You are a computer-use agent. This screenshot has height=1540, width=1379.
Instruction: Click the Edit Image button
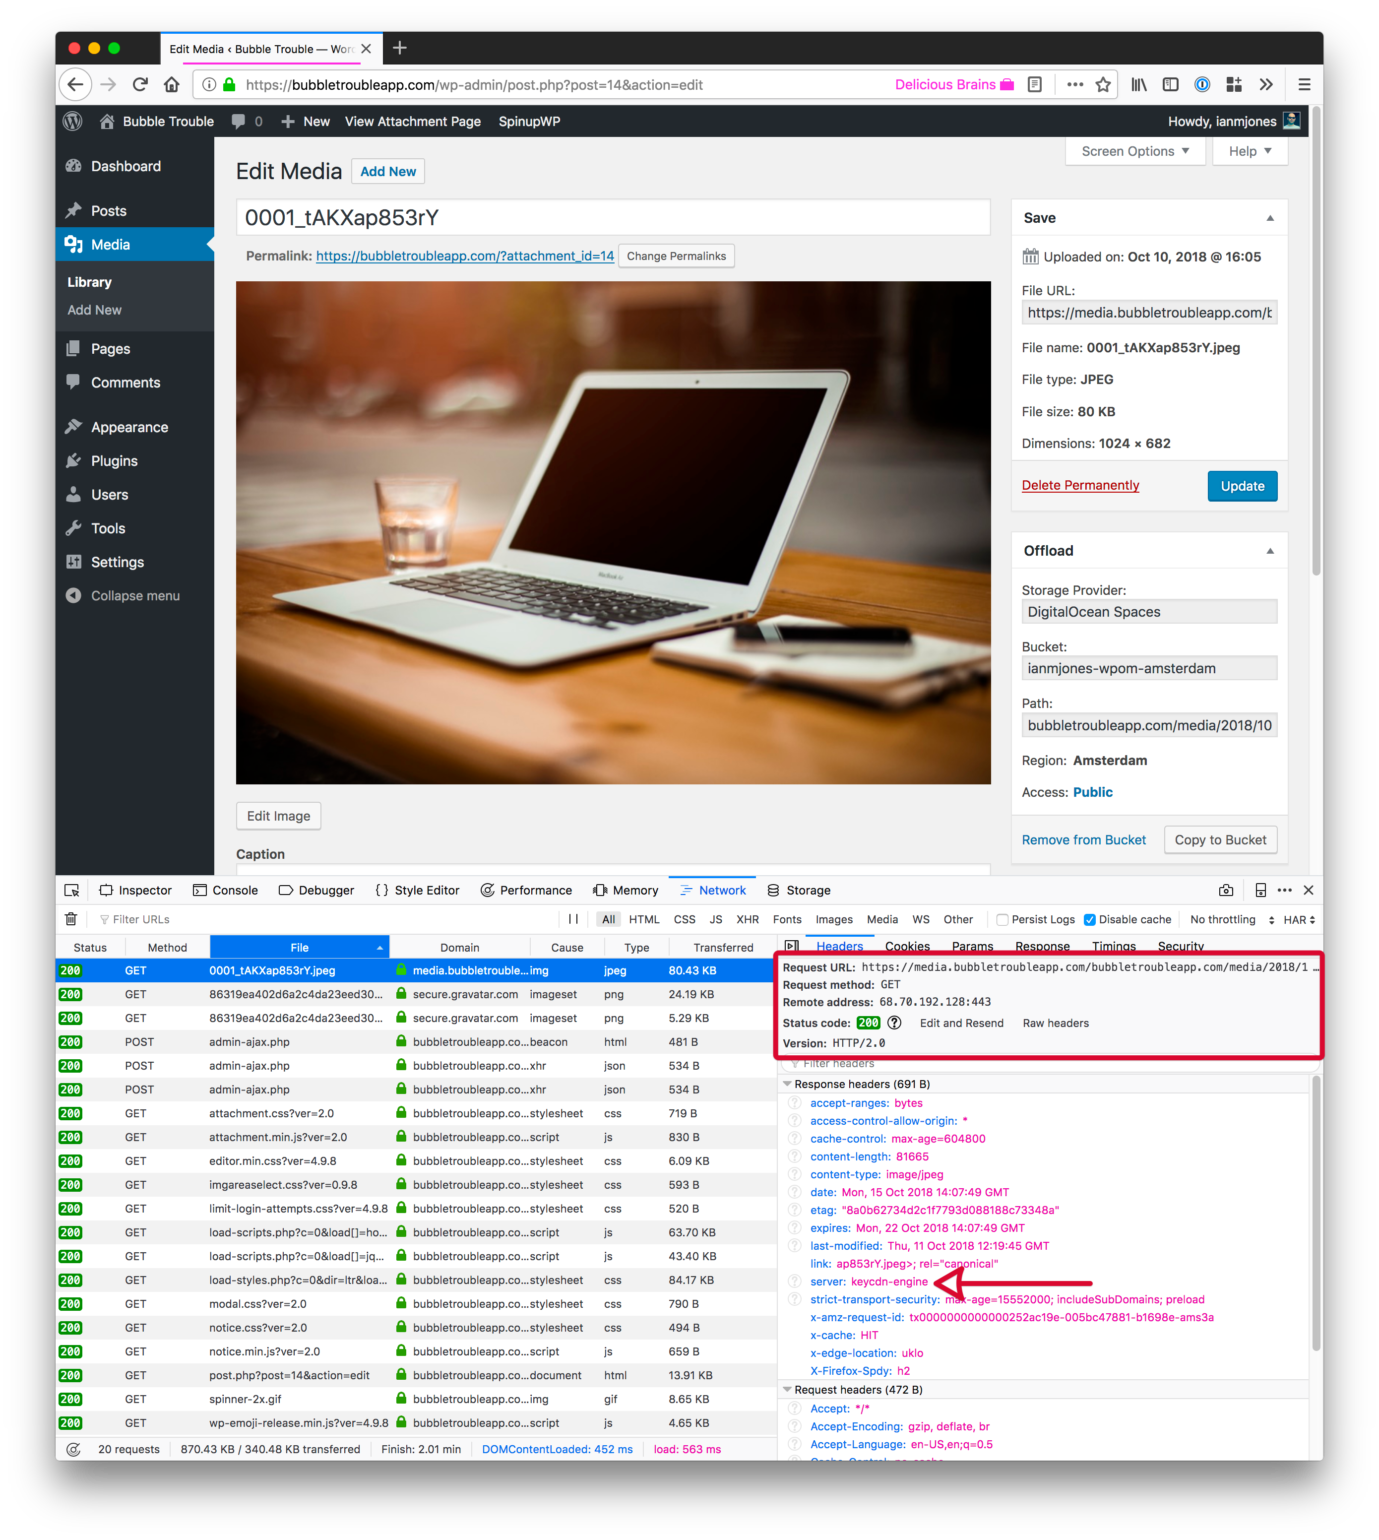[278, 816]
